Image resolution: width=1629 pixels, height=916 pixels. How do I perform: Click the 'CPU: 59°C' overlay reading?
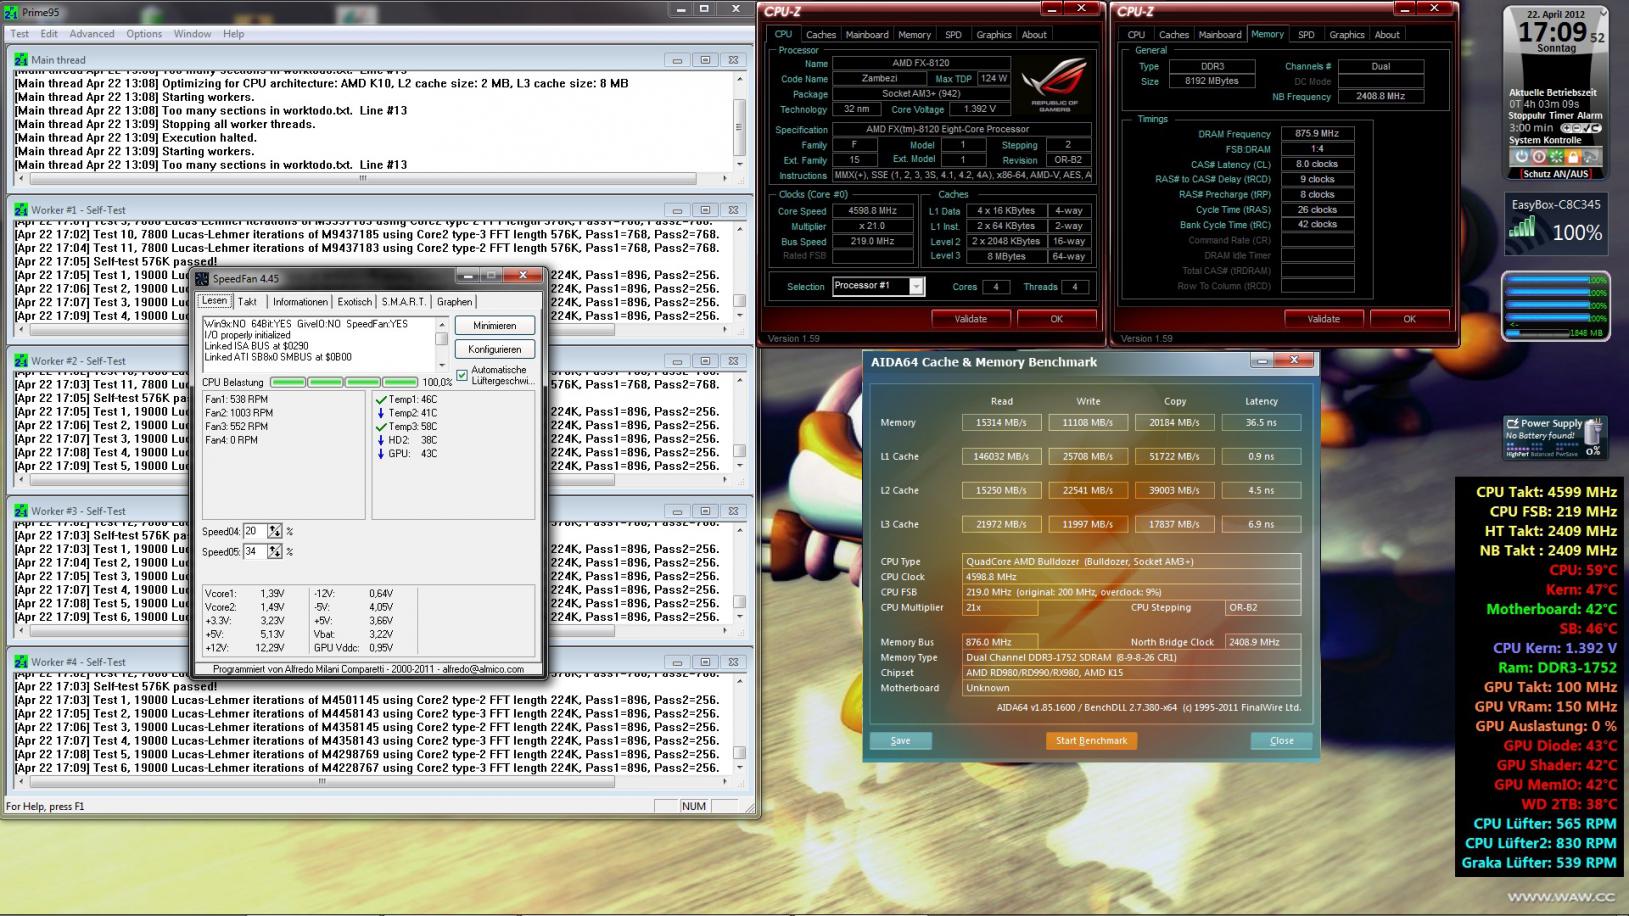click(1582, 570)
